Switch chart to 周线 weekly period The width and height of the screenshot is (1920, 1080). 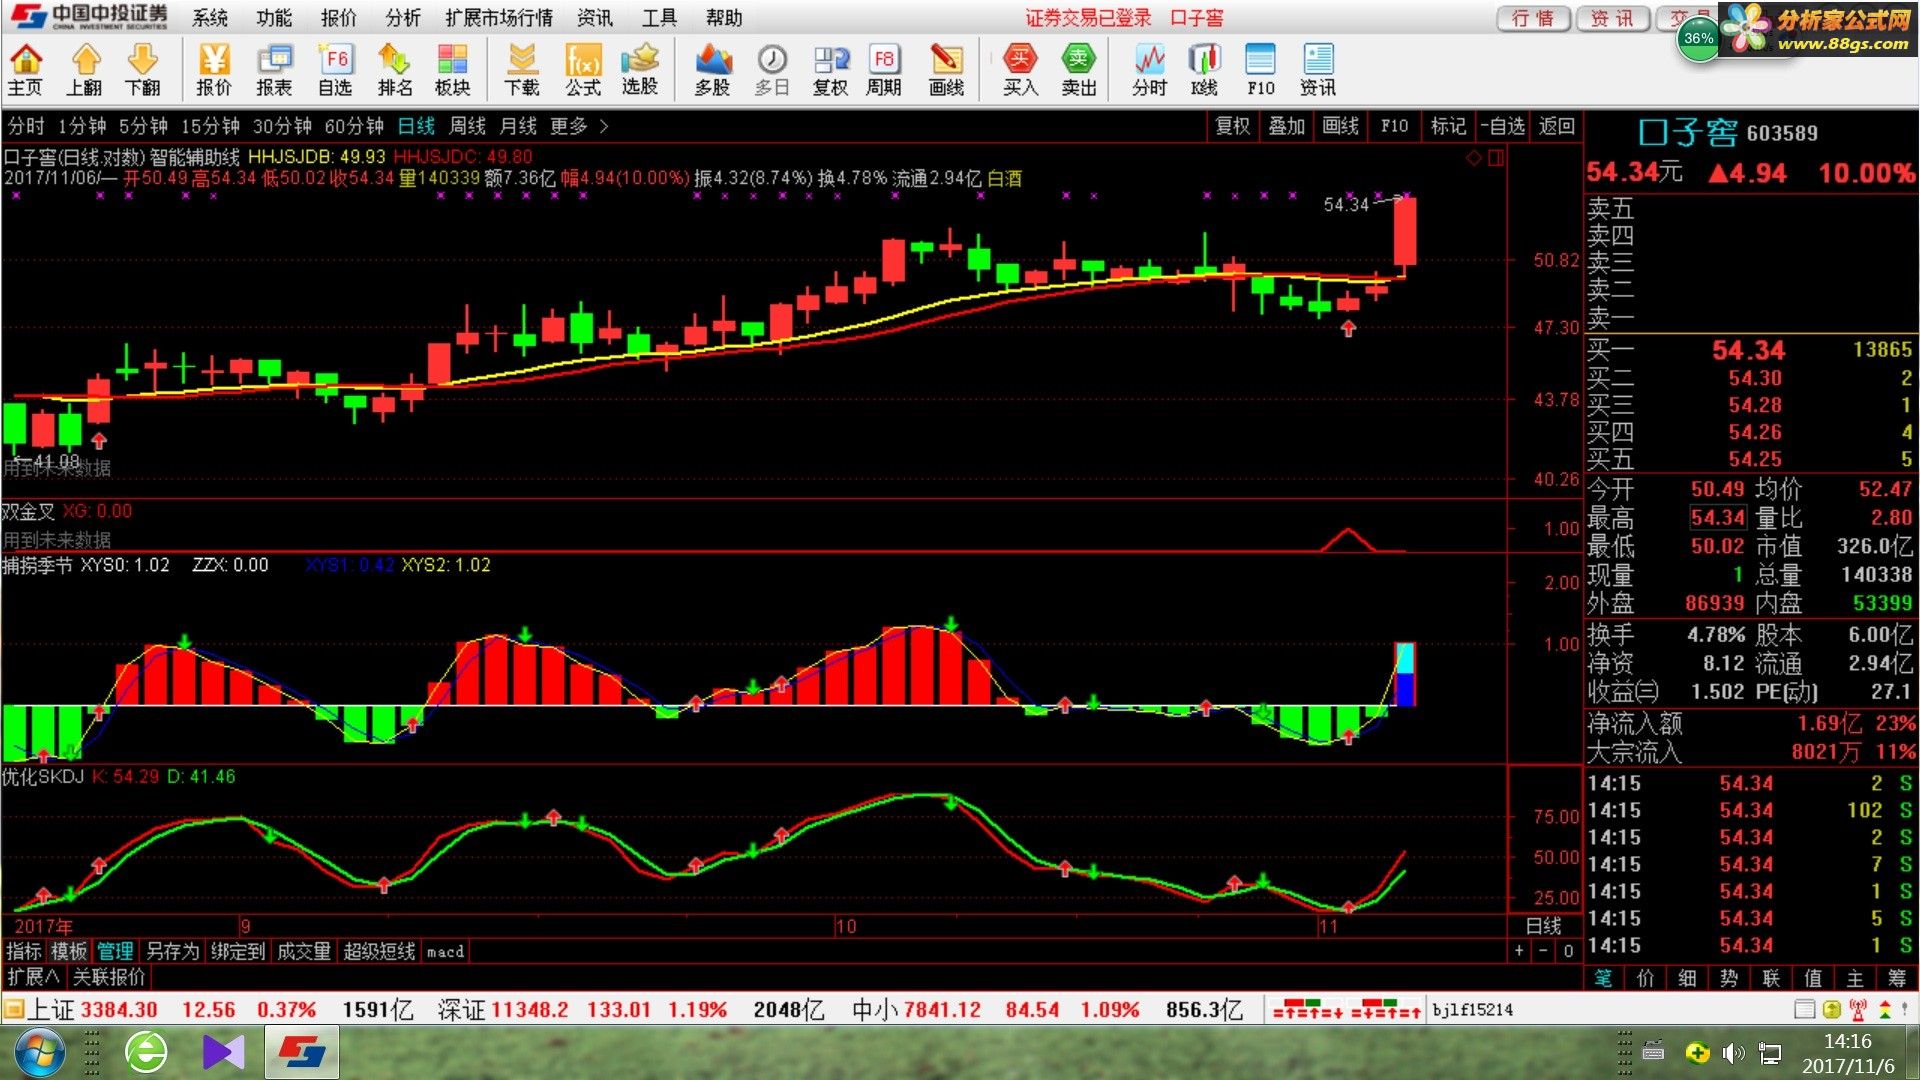point(467,126)
